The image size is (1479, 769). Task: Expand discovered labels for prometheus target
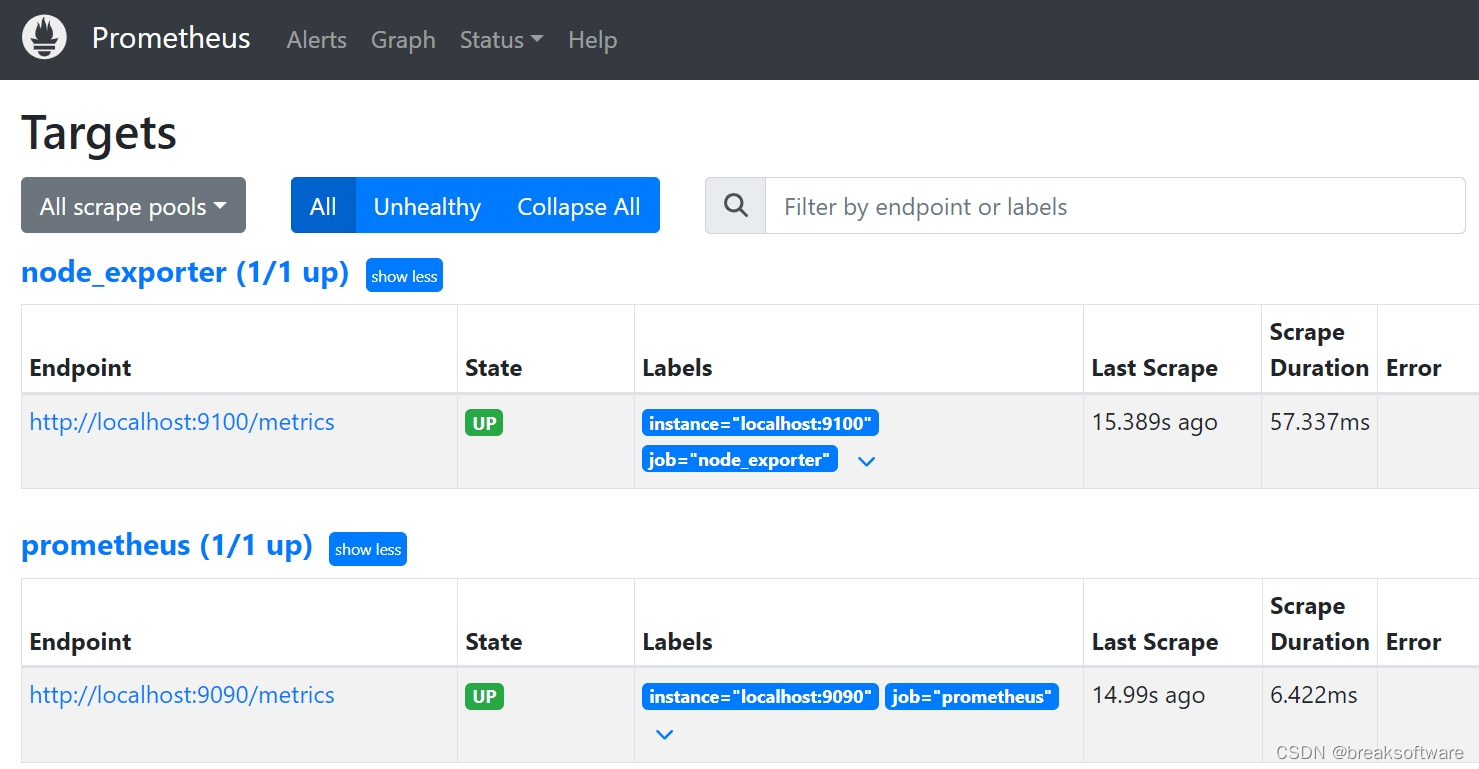[664, 734]
